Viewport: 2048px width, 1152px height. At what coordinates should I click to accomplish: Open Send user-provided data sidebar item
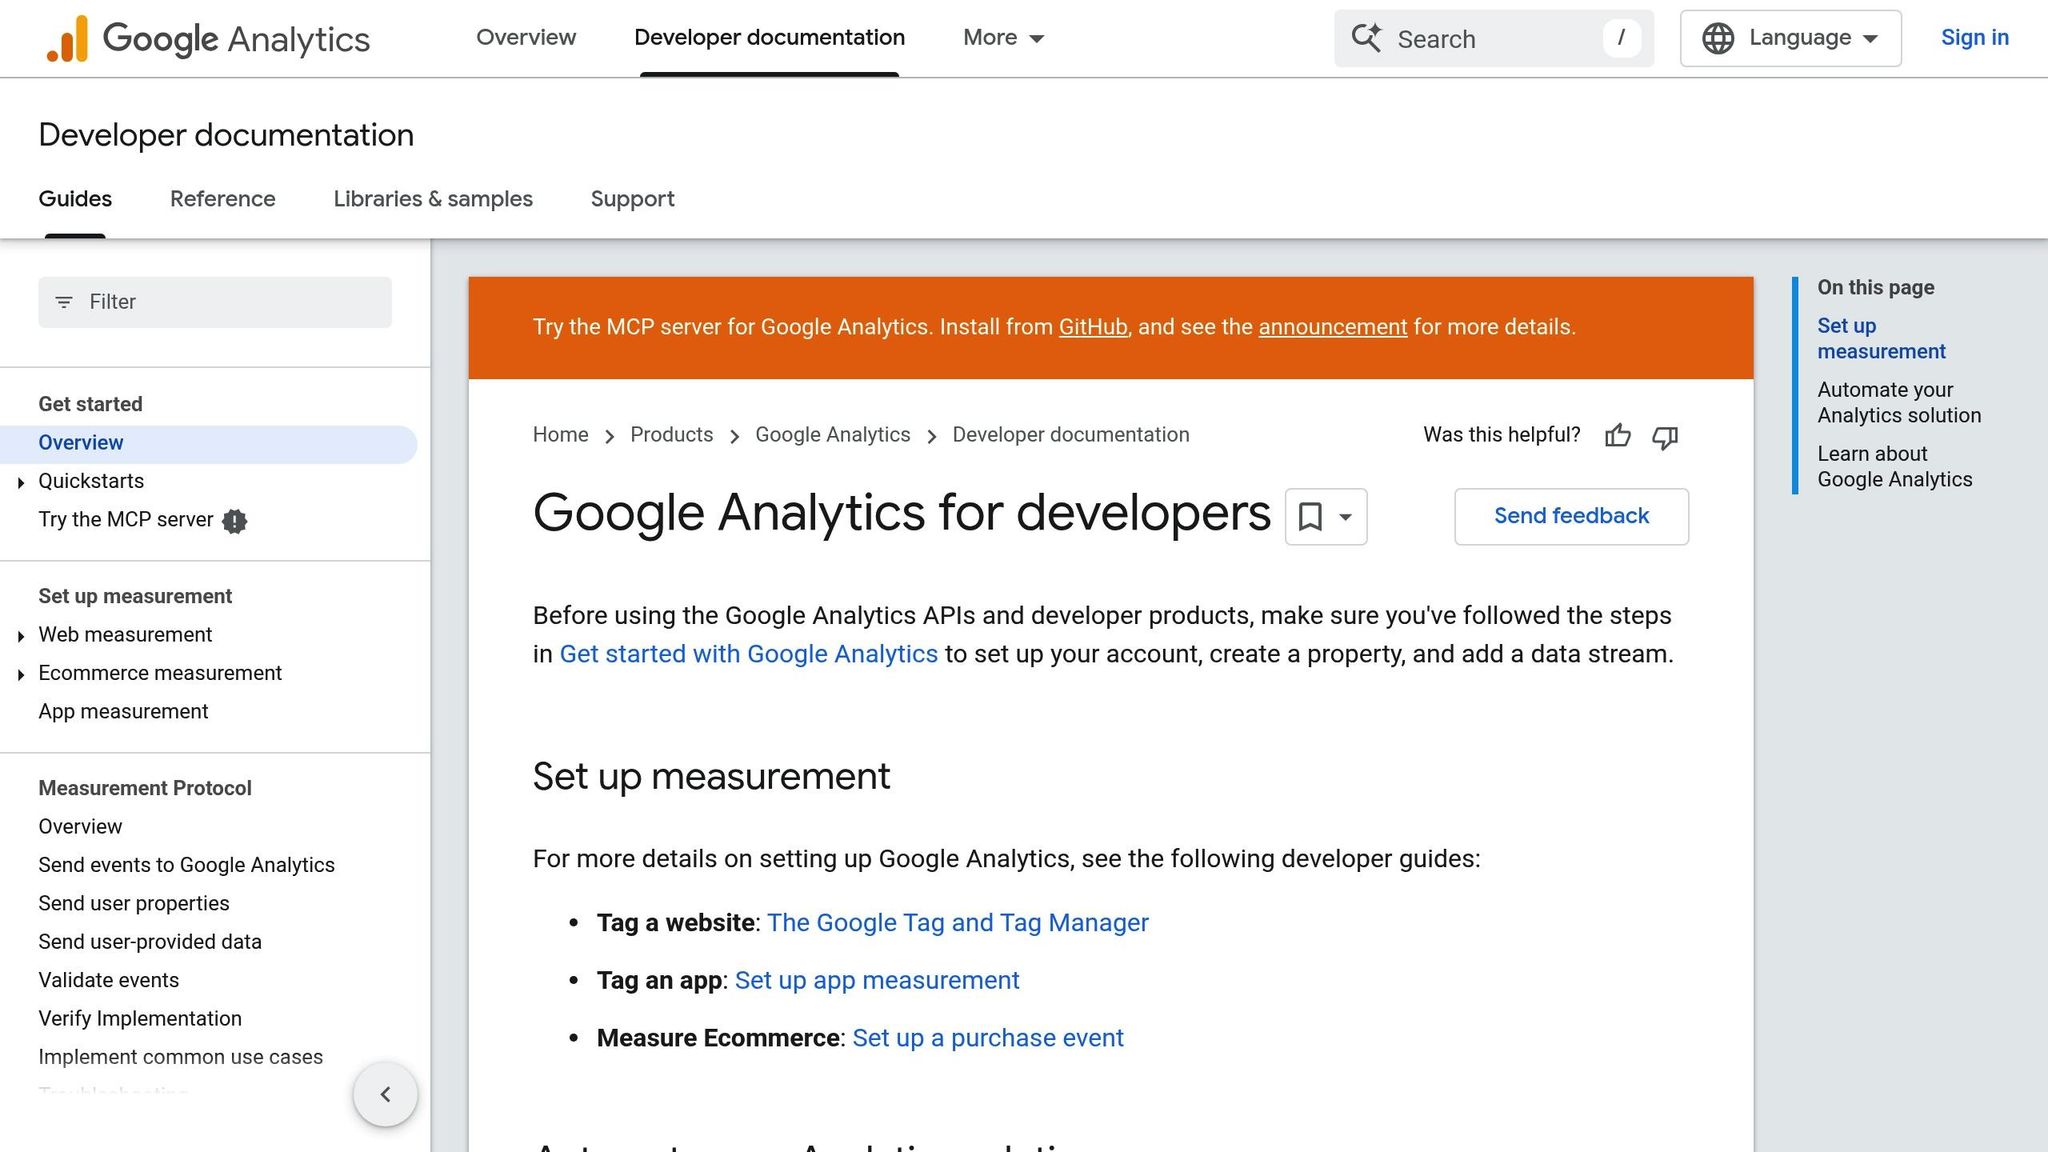point(150,942)
